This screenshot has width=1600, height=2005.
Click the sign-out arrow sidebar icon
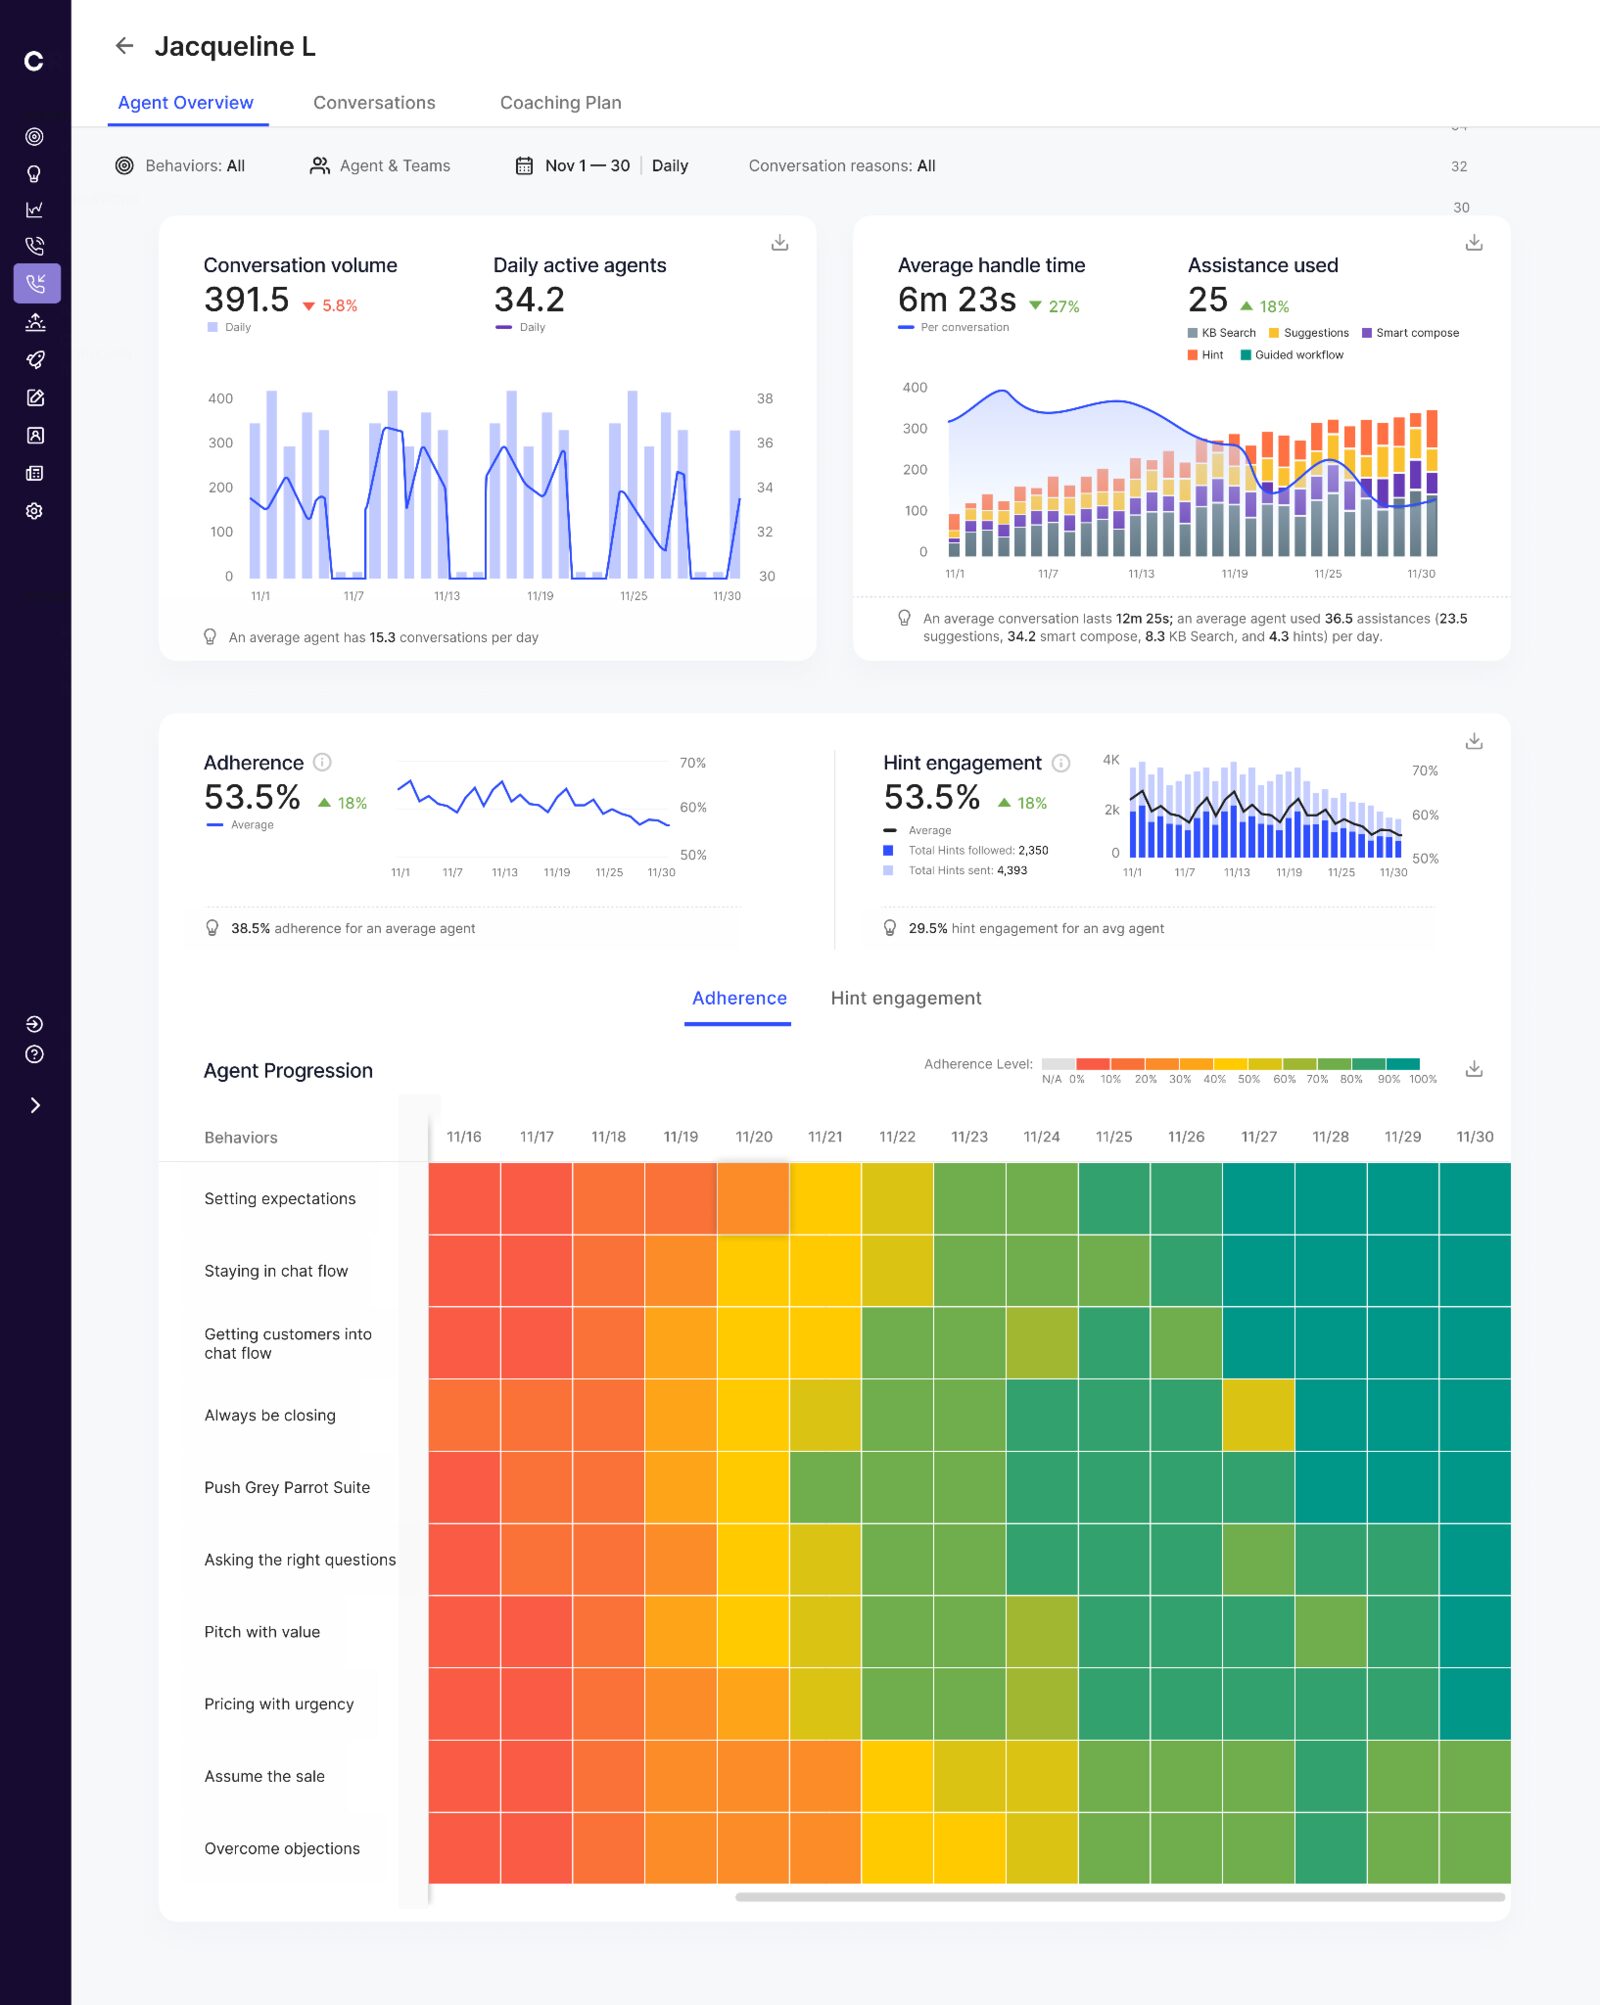(x=34, y=1024)
